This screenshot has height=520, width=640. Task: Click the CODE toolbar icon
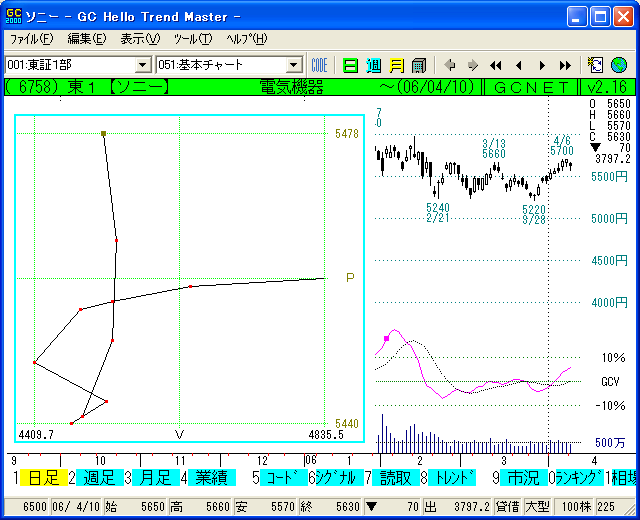(x=319, y=65)
